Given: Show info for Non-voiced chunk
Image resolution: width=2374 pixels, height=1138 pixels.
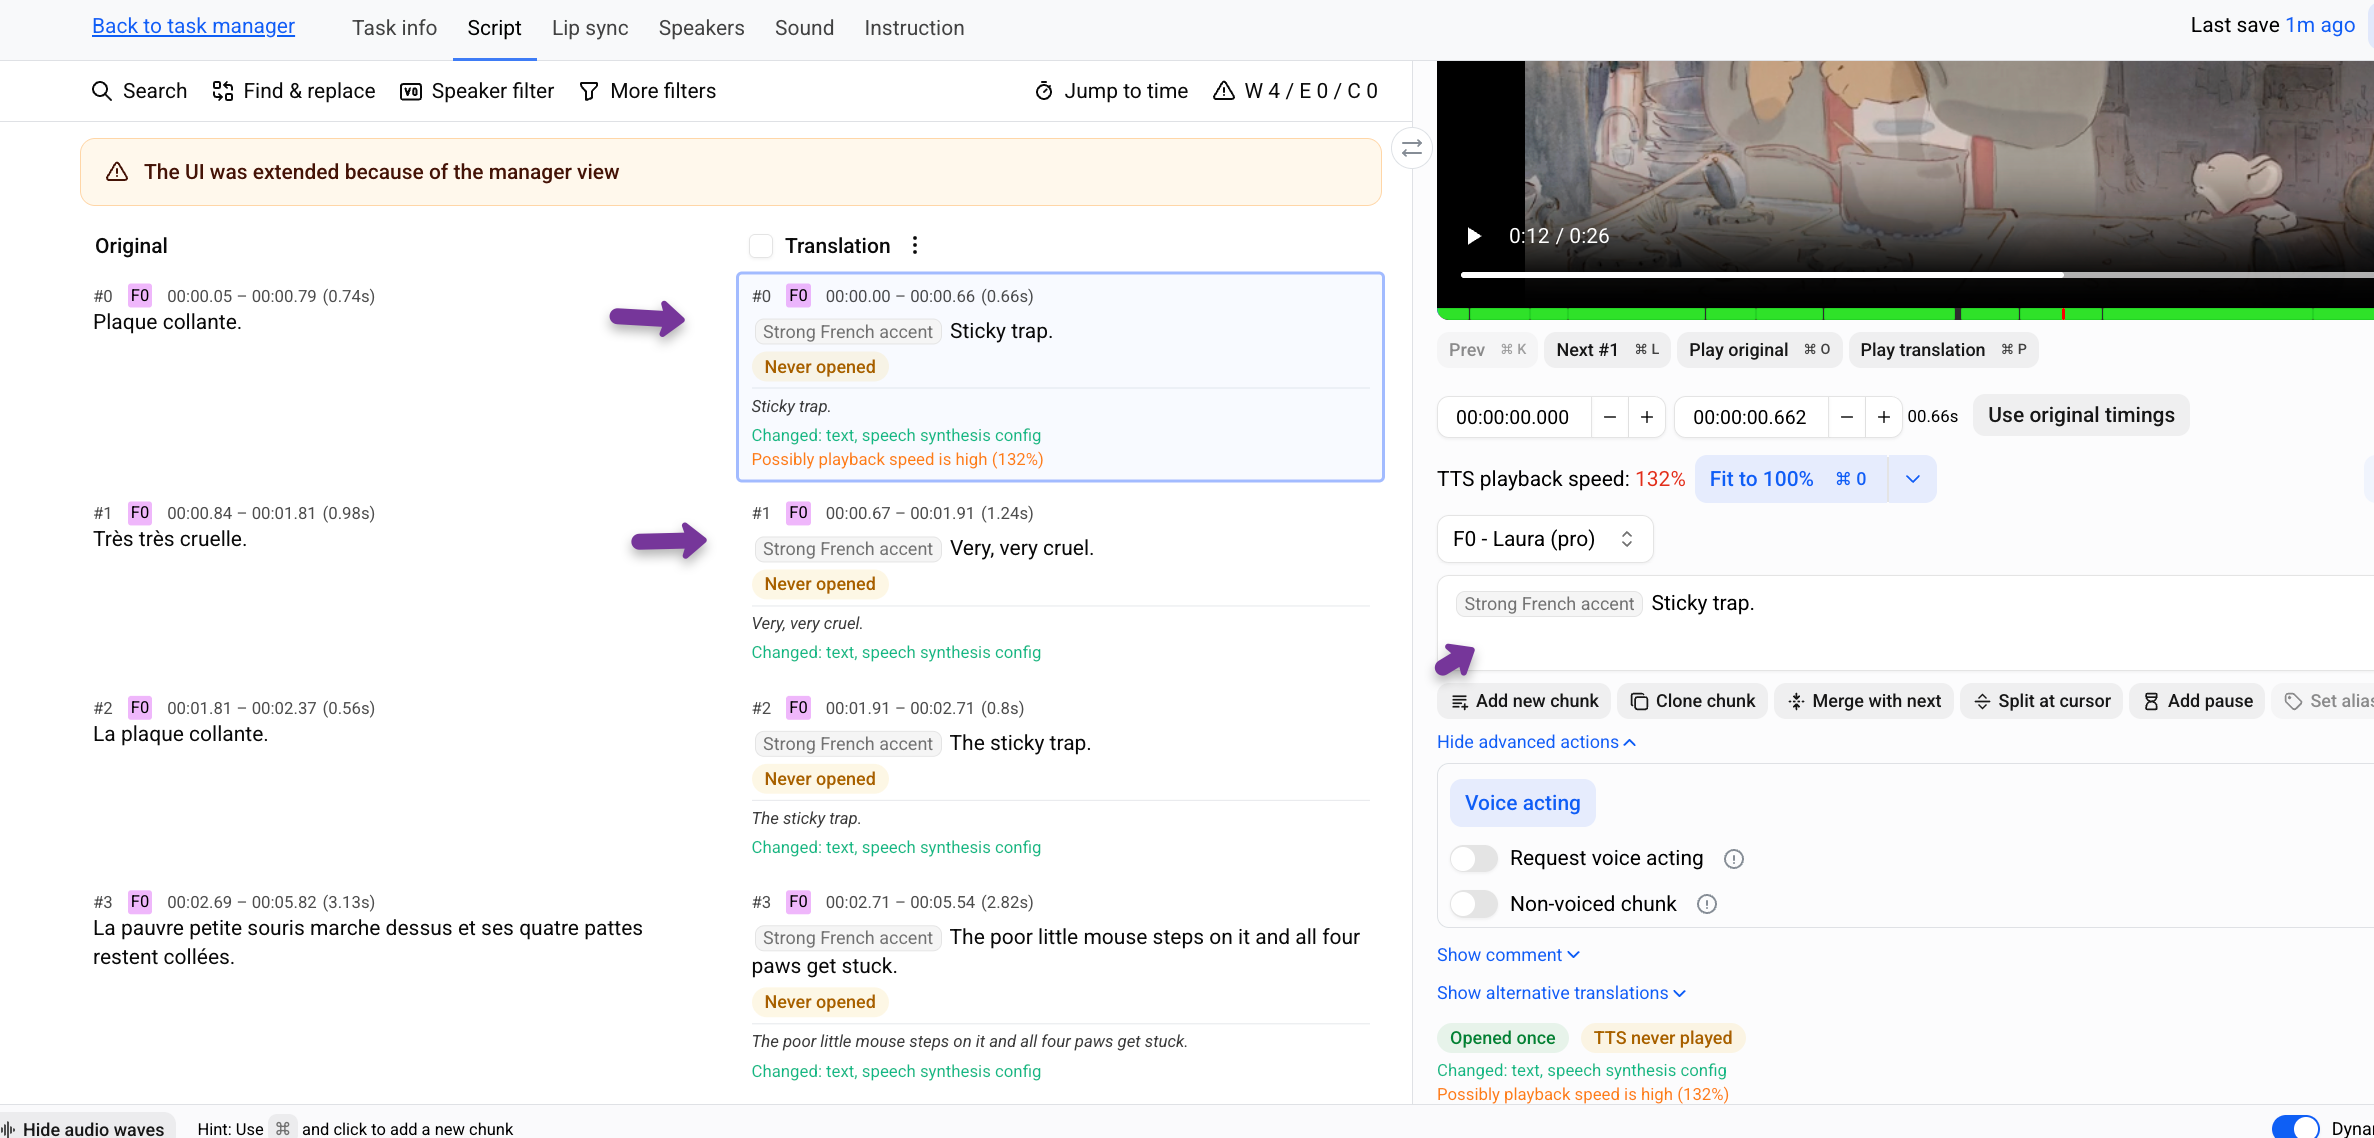Looking at the screenshot, I should 1706,904.
